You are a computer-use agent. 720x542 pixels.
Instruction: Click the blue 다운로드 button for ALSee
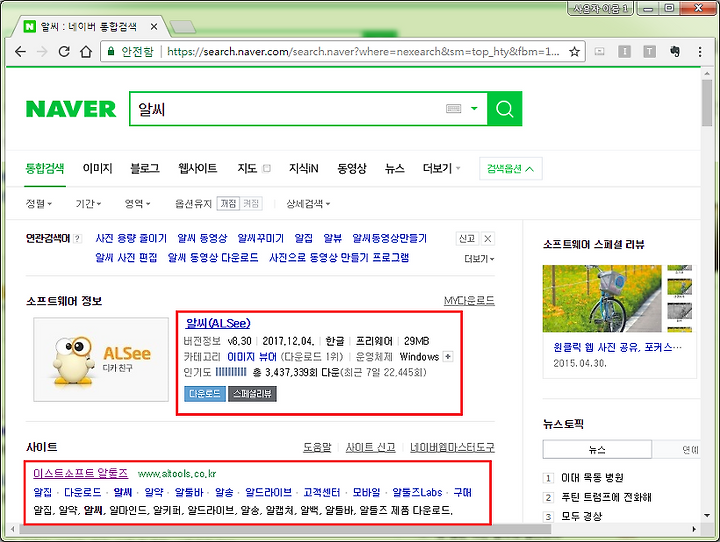[x=205, y=394]
